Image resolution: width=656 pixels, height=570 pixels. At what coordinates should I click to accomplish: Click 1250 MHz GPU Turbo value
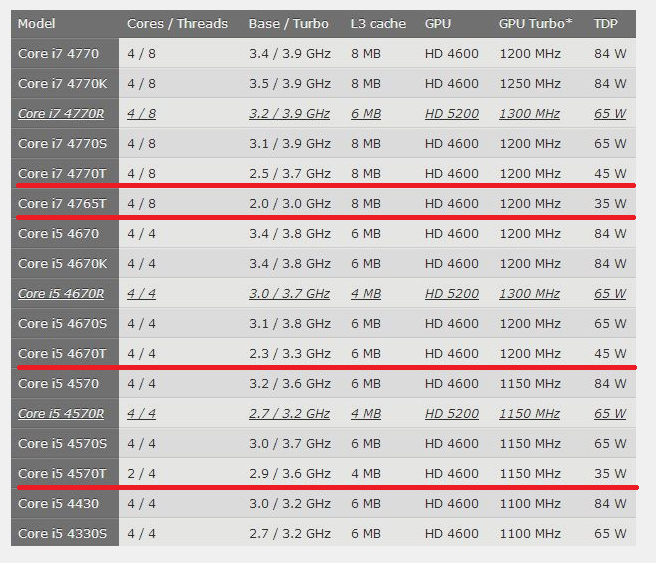(530, 84)
